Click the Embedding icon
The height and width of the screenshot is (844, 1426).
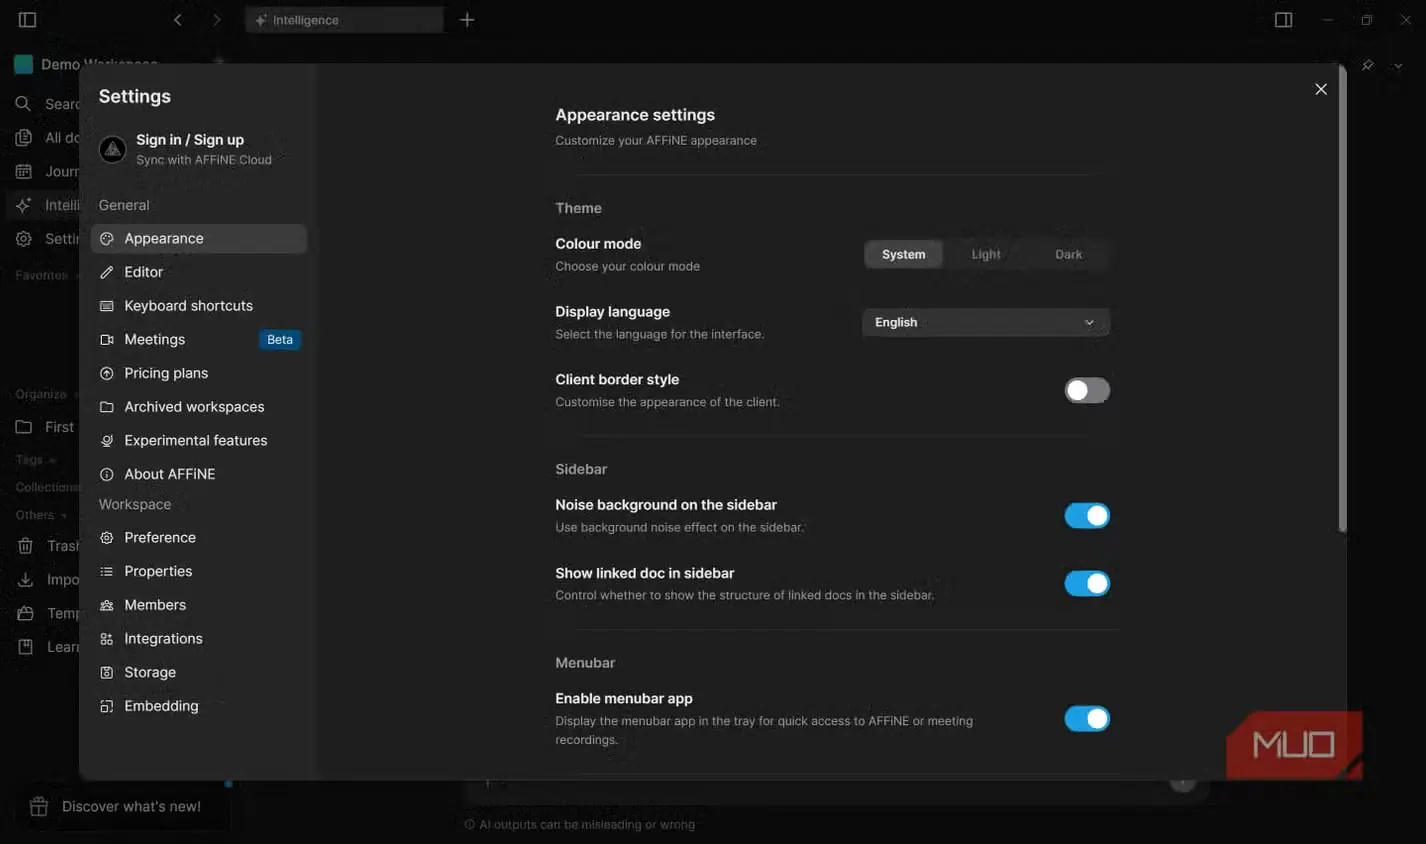(107, 706)
